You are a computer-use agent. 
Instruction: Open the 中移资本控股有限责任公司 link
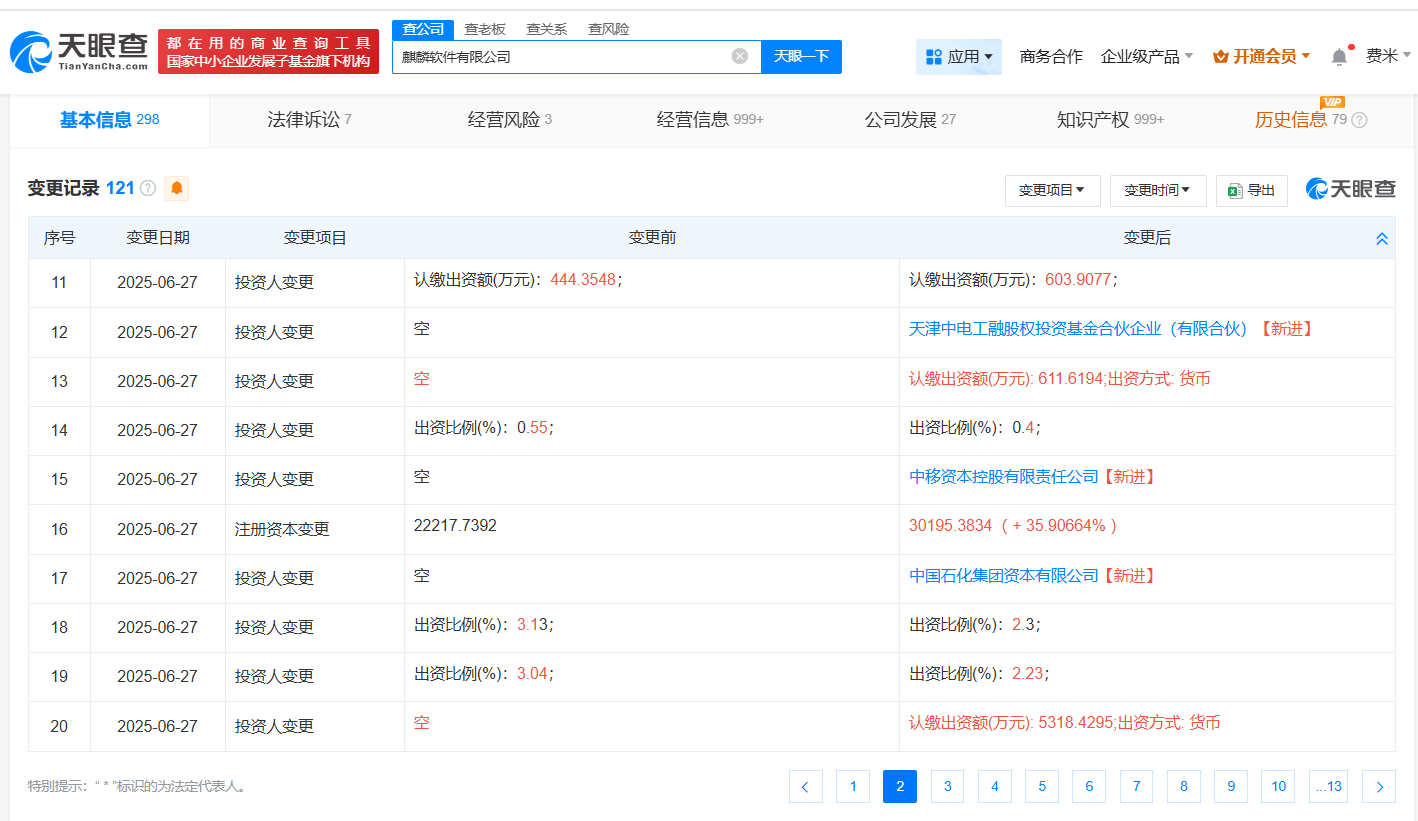coord(1004,477)
